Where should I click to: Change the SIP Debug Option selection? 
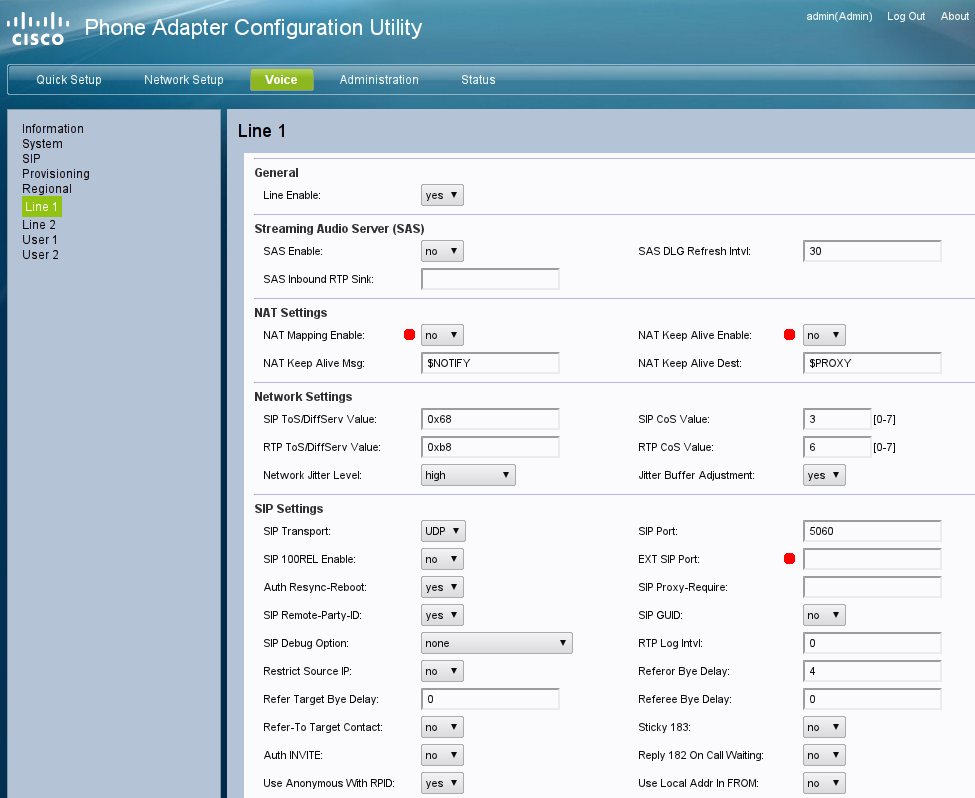[496, 643]
